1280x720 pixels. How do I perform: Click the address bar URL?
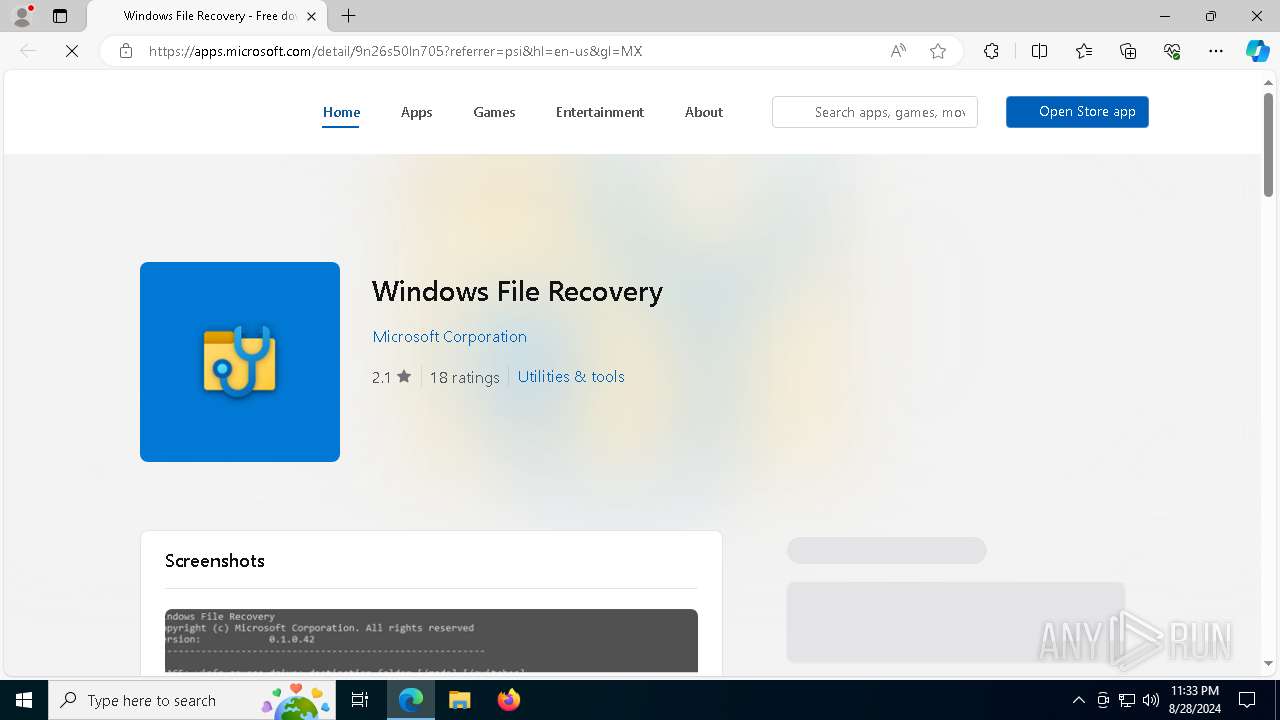[x=395, y=51]
